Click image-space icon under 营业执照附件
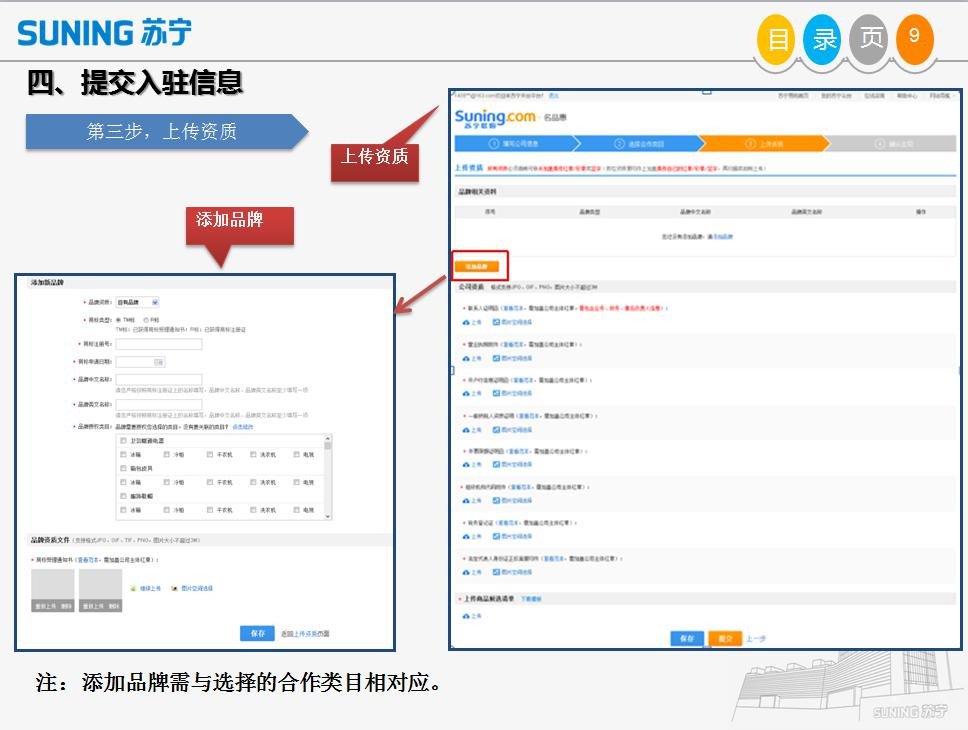968x730 pixels. (x=496, y=359)
